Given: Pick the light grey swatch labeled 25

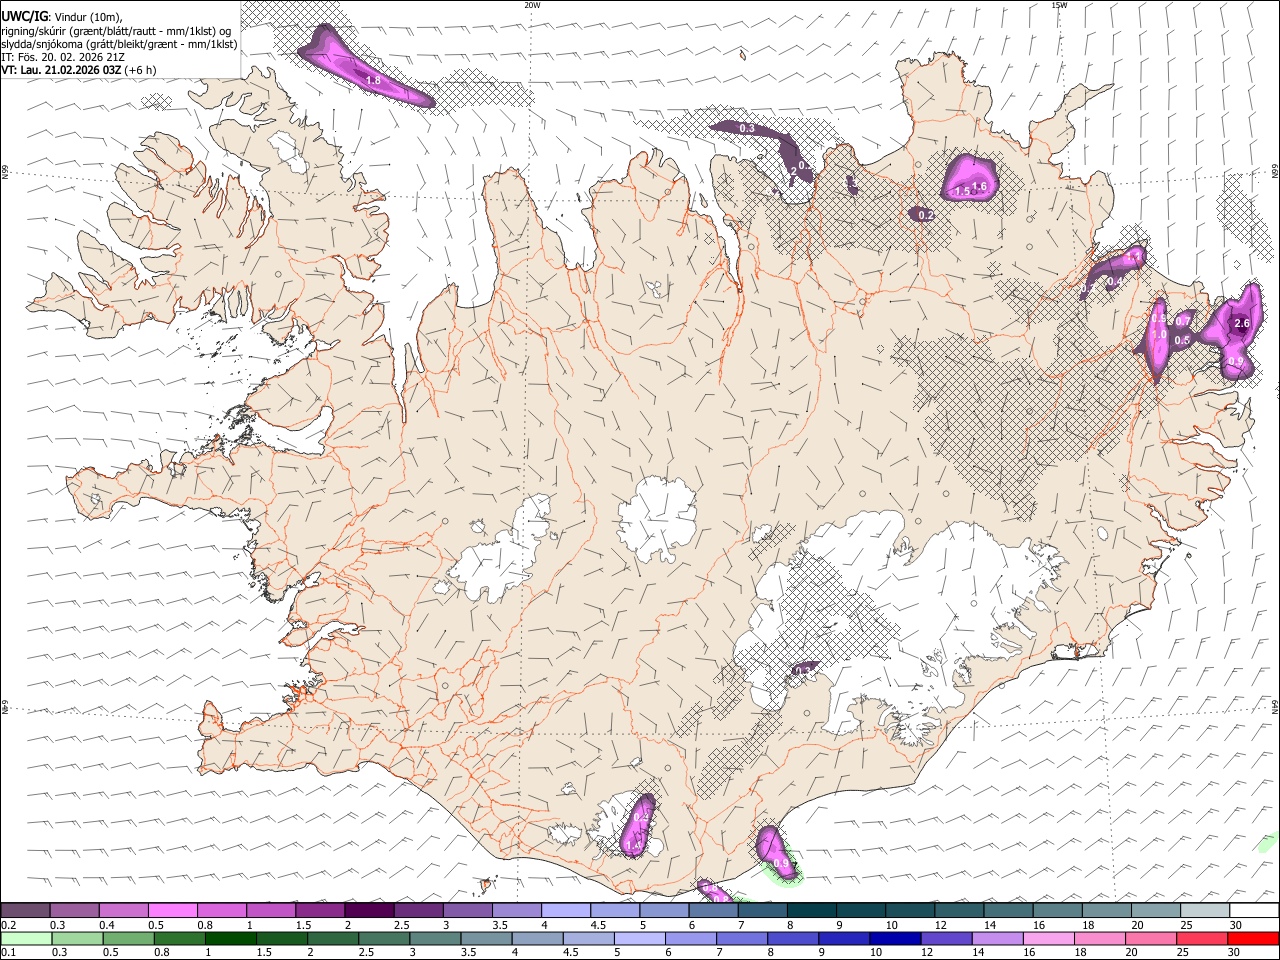Looking at the screenshot, I should coord(1206,910).
